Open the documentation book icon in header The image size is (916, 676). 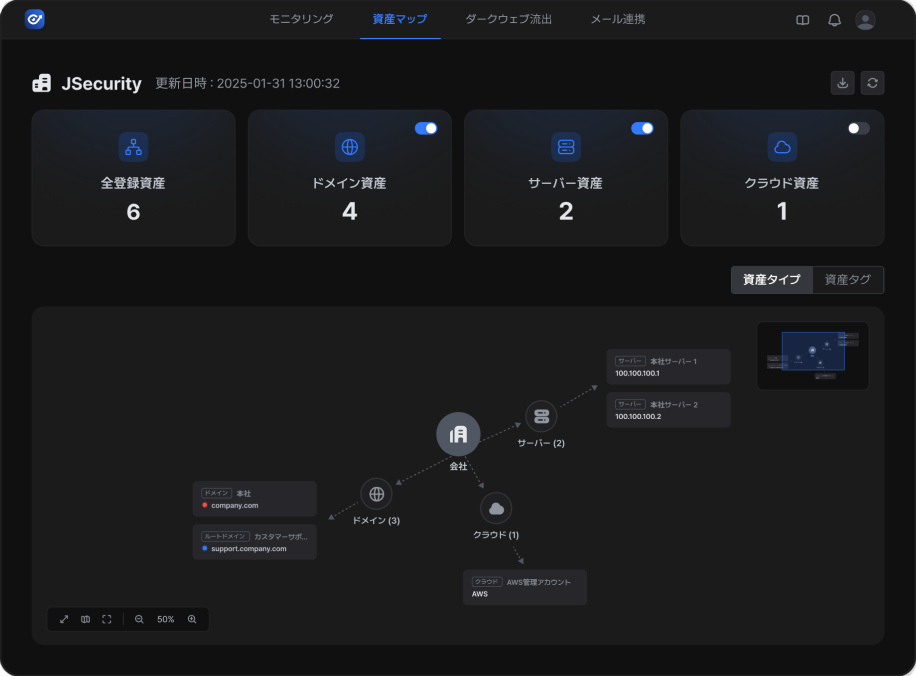coord(803,20)
